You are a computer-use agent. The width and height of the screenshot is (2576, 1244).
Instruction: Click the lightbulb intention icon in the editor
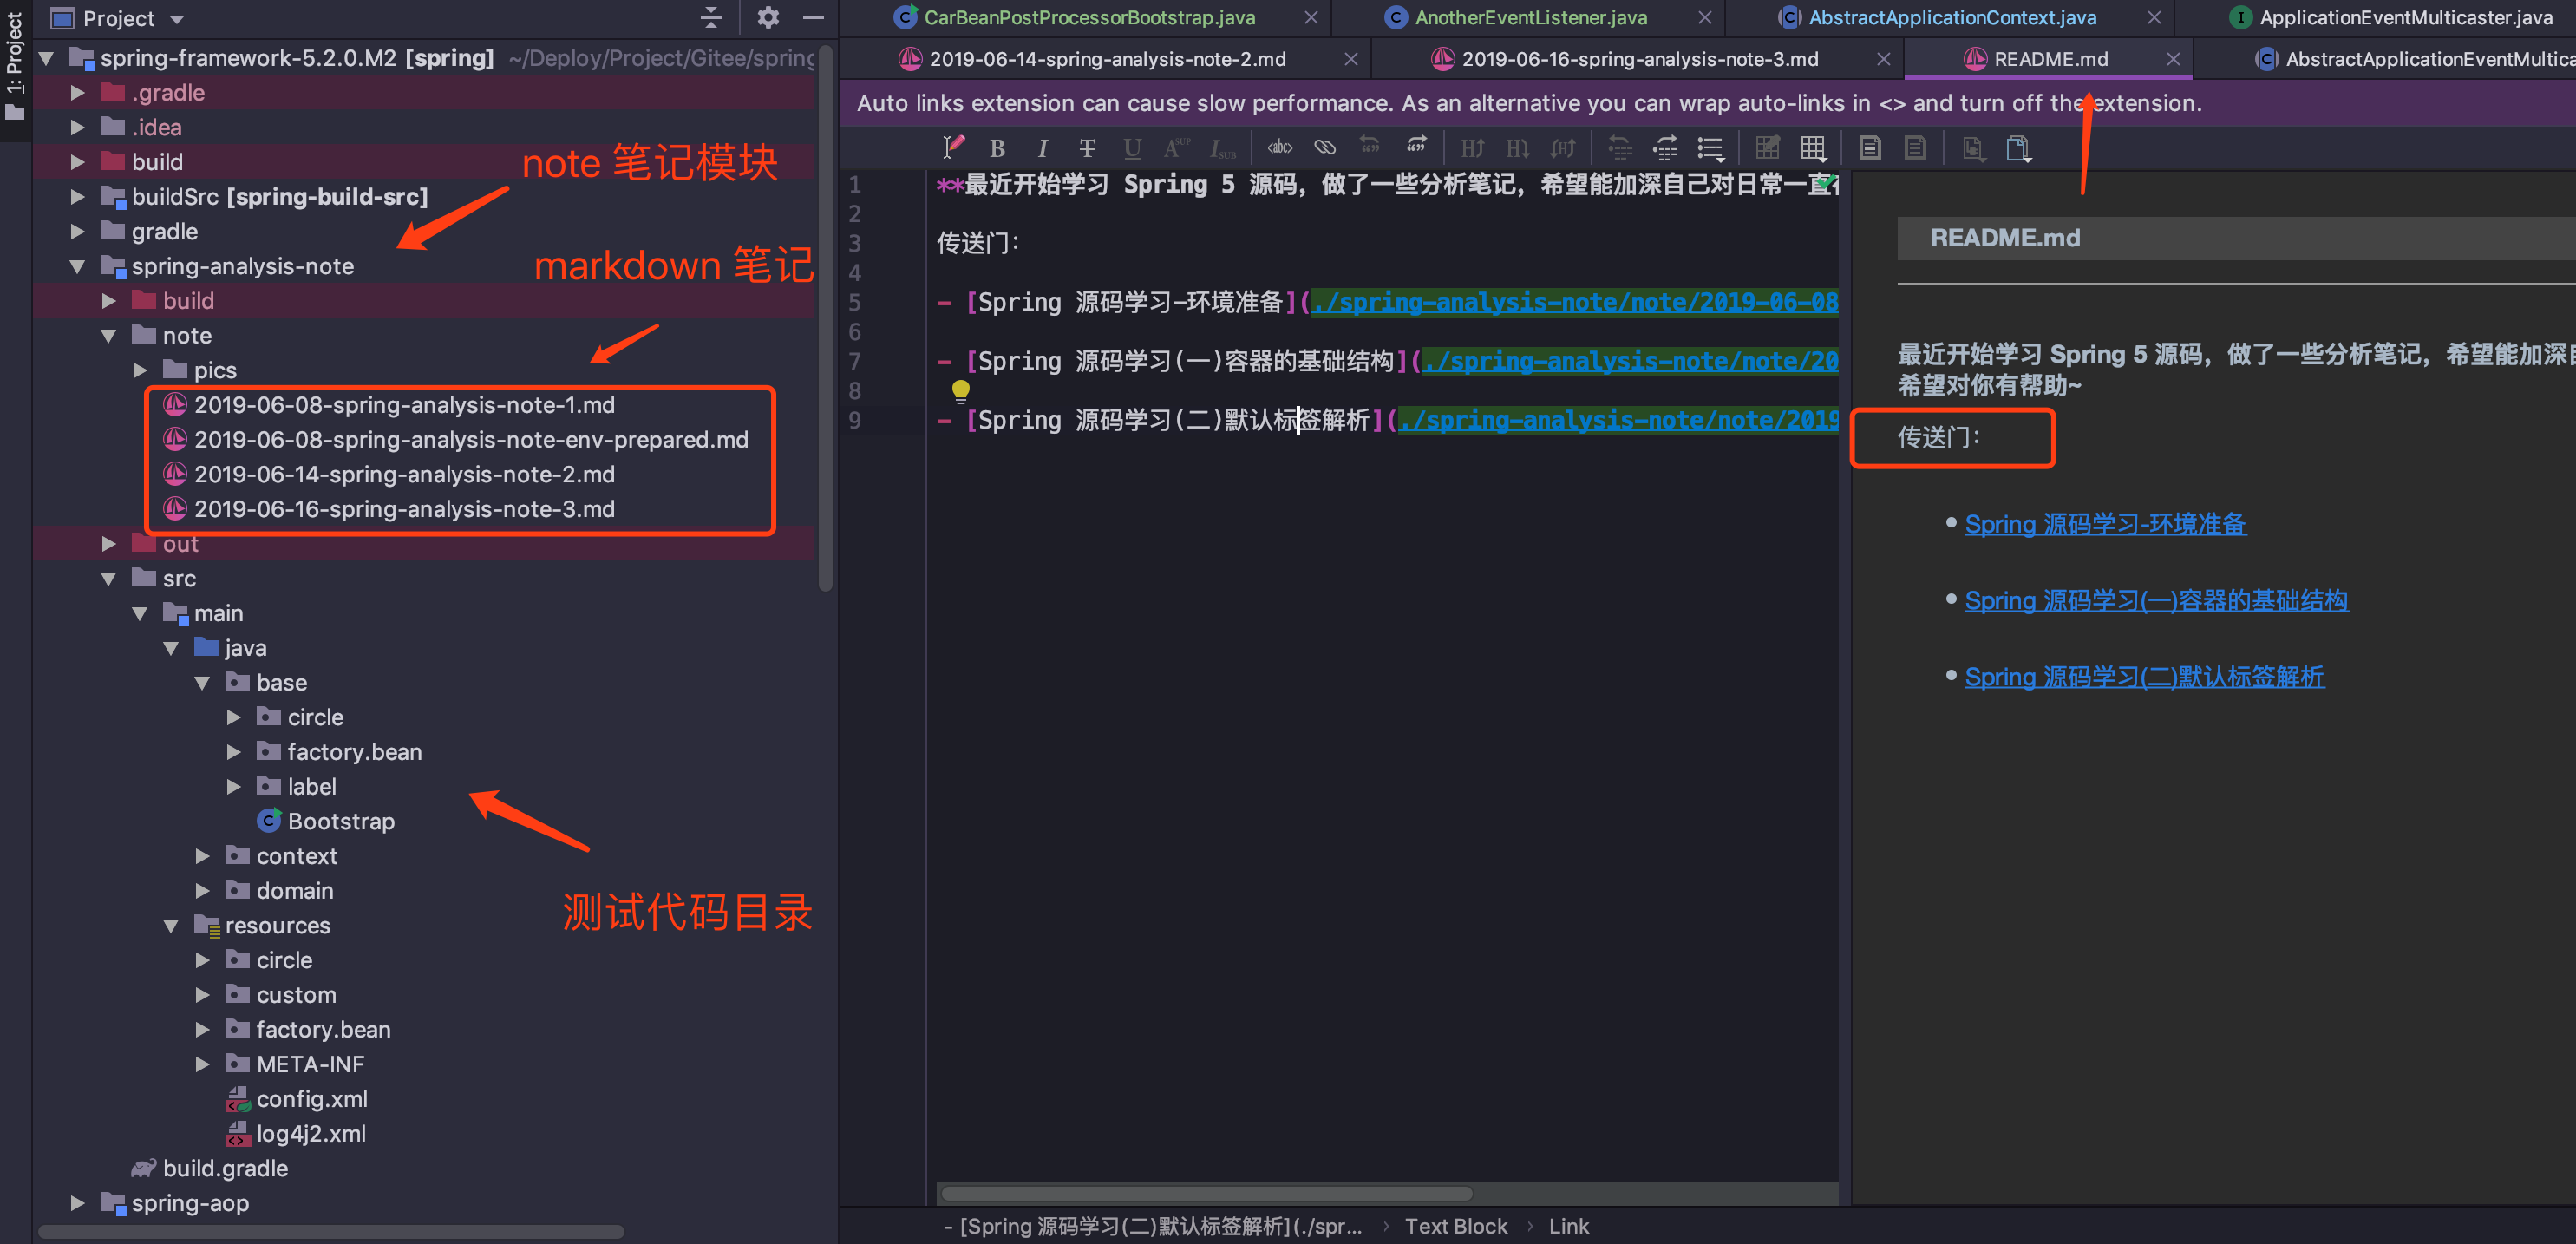(960, 390)
